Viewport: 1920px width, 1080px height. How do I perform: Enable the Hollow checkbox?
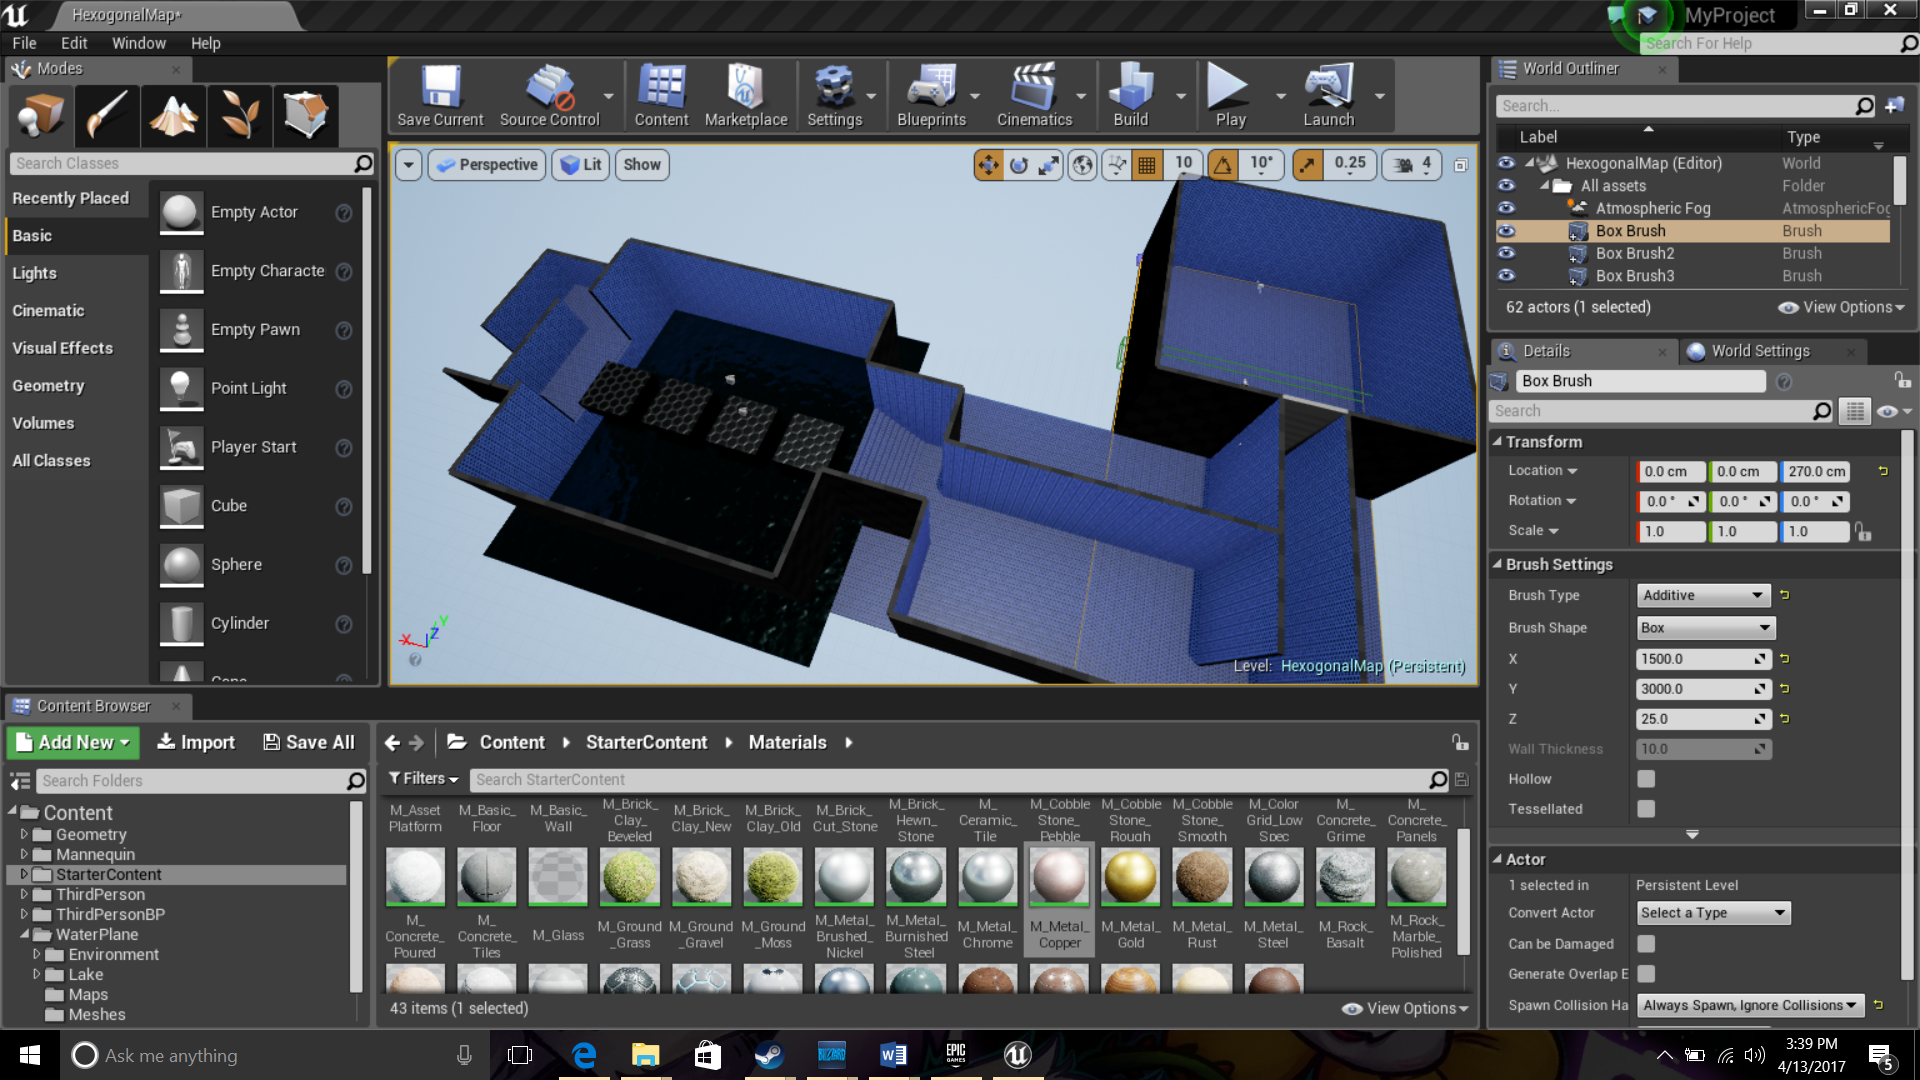click(1646, 779)
